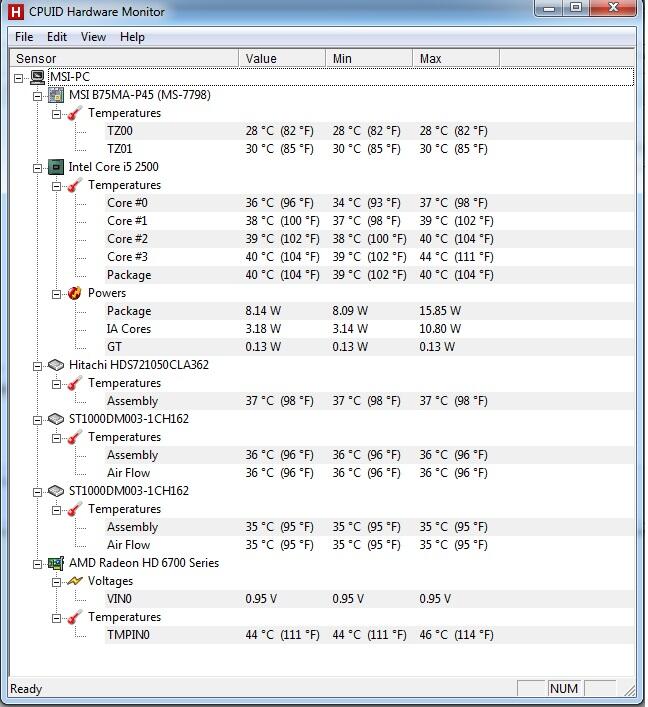Collapse the Hitachi HDS721050CLA362 node

[38, 366]
